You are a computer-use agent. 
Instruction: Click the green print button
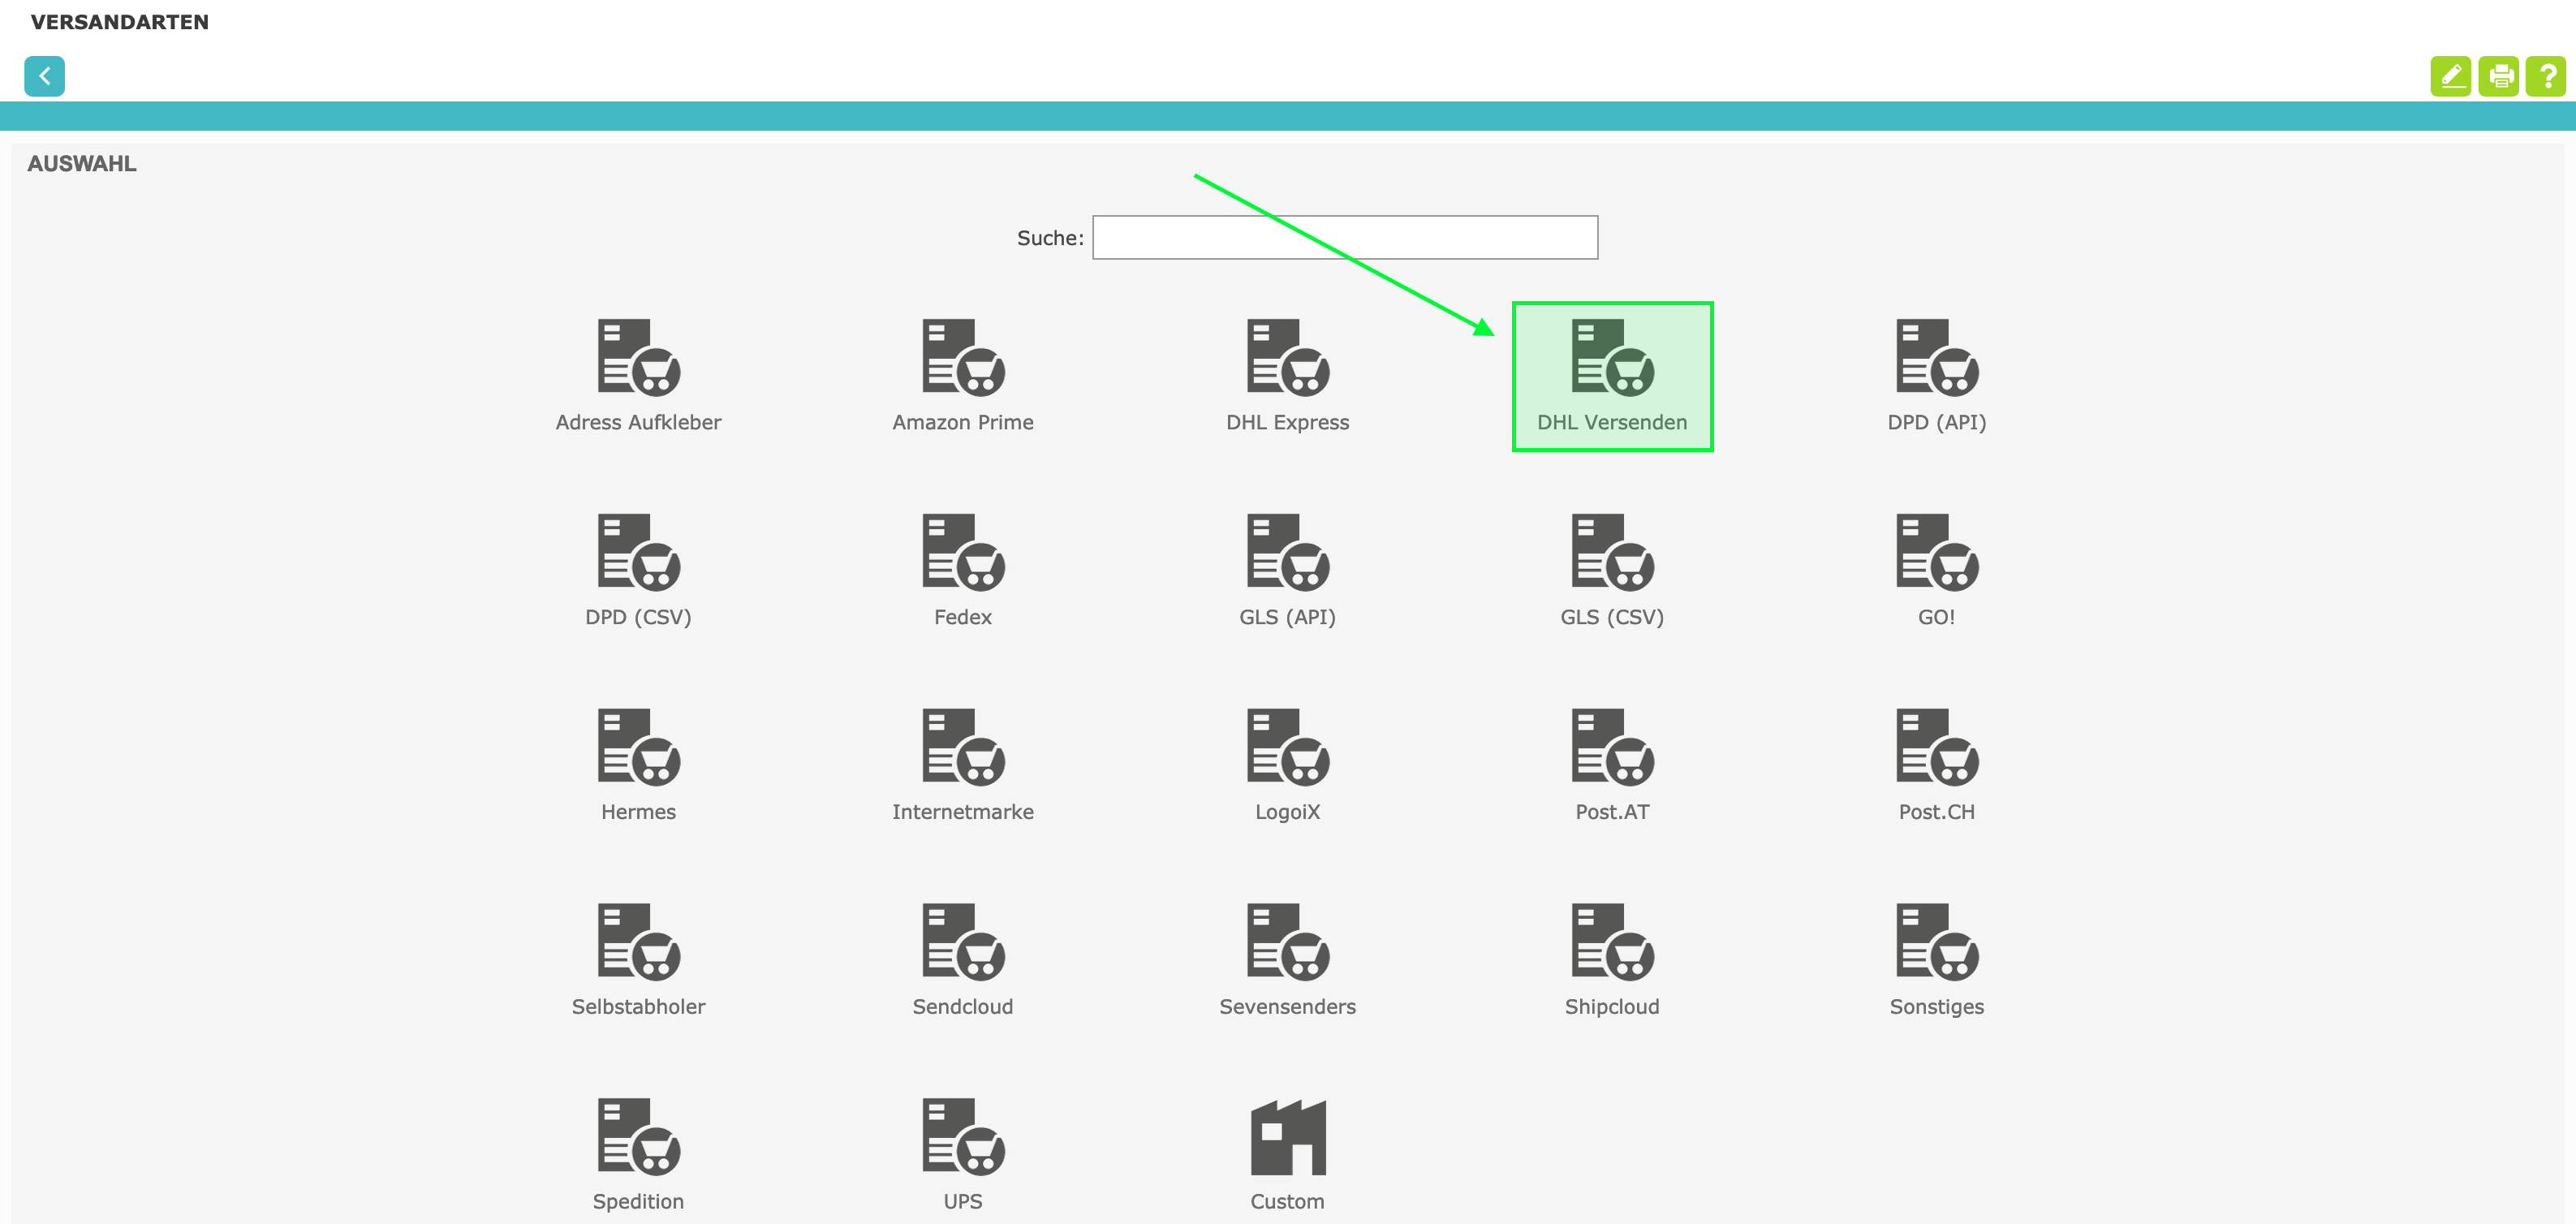[x=2498, y=76]
